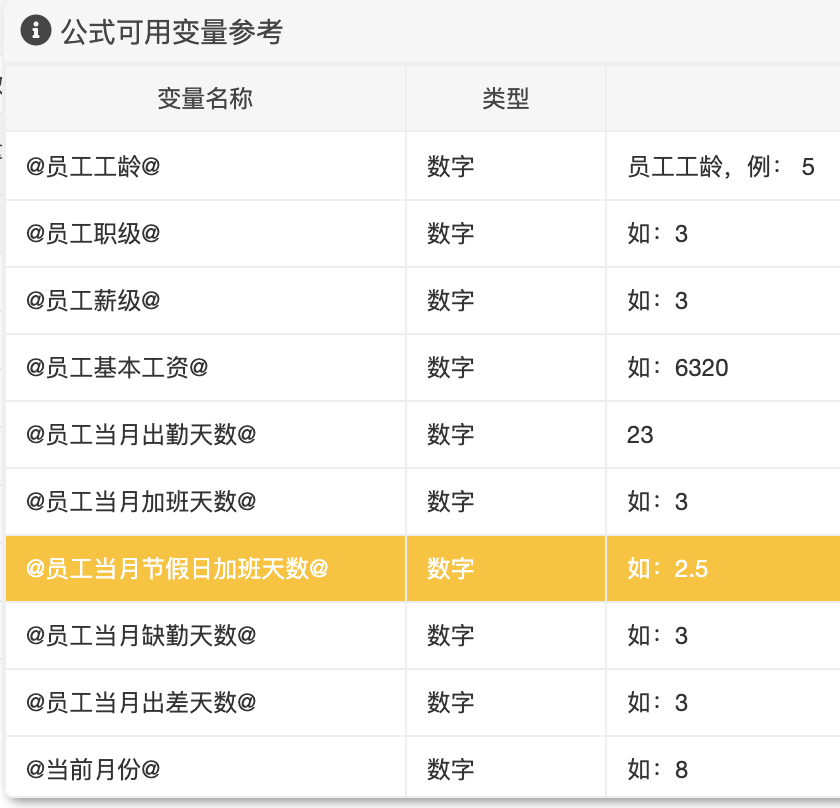This screenshot has height=808, width=840.
Task: Click the info icon beside 公式可用变量参考
Action: click(36, 31)
